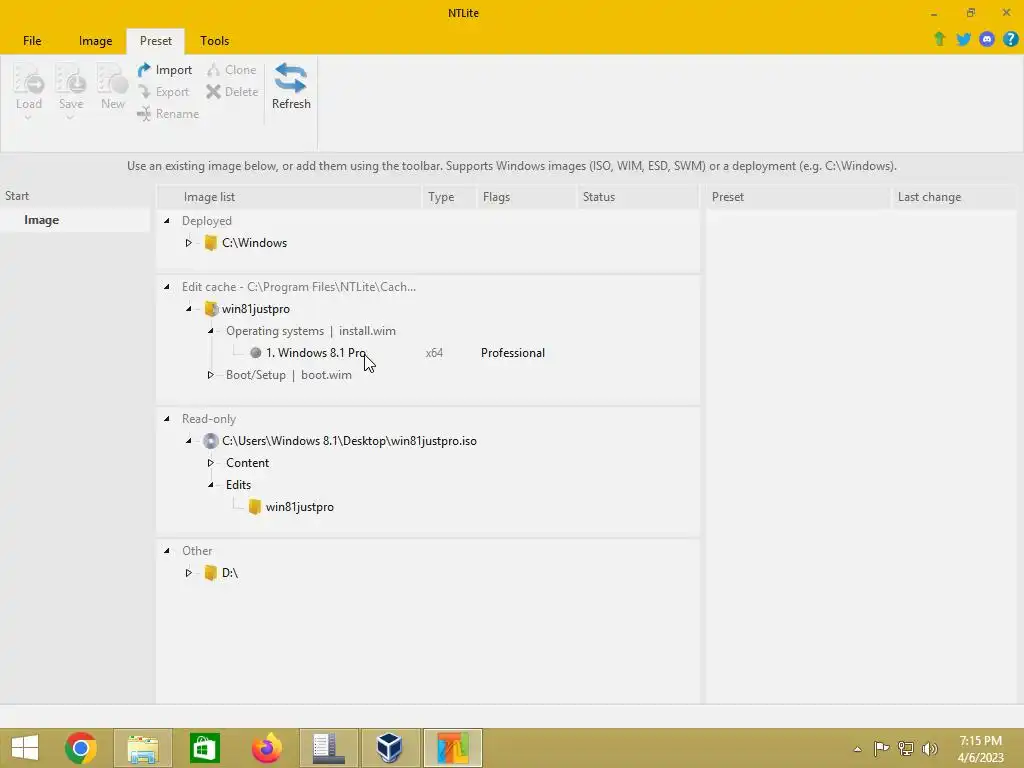The image size is (1024, 768).
Task: Open the Load dropdown arrow
Action: pyautogui.click(x=28, y=118)
